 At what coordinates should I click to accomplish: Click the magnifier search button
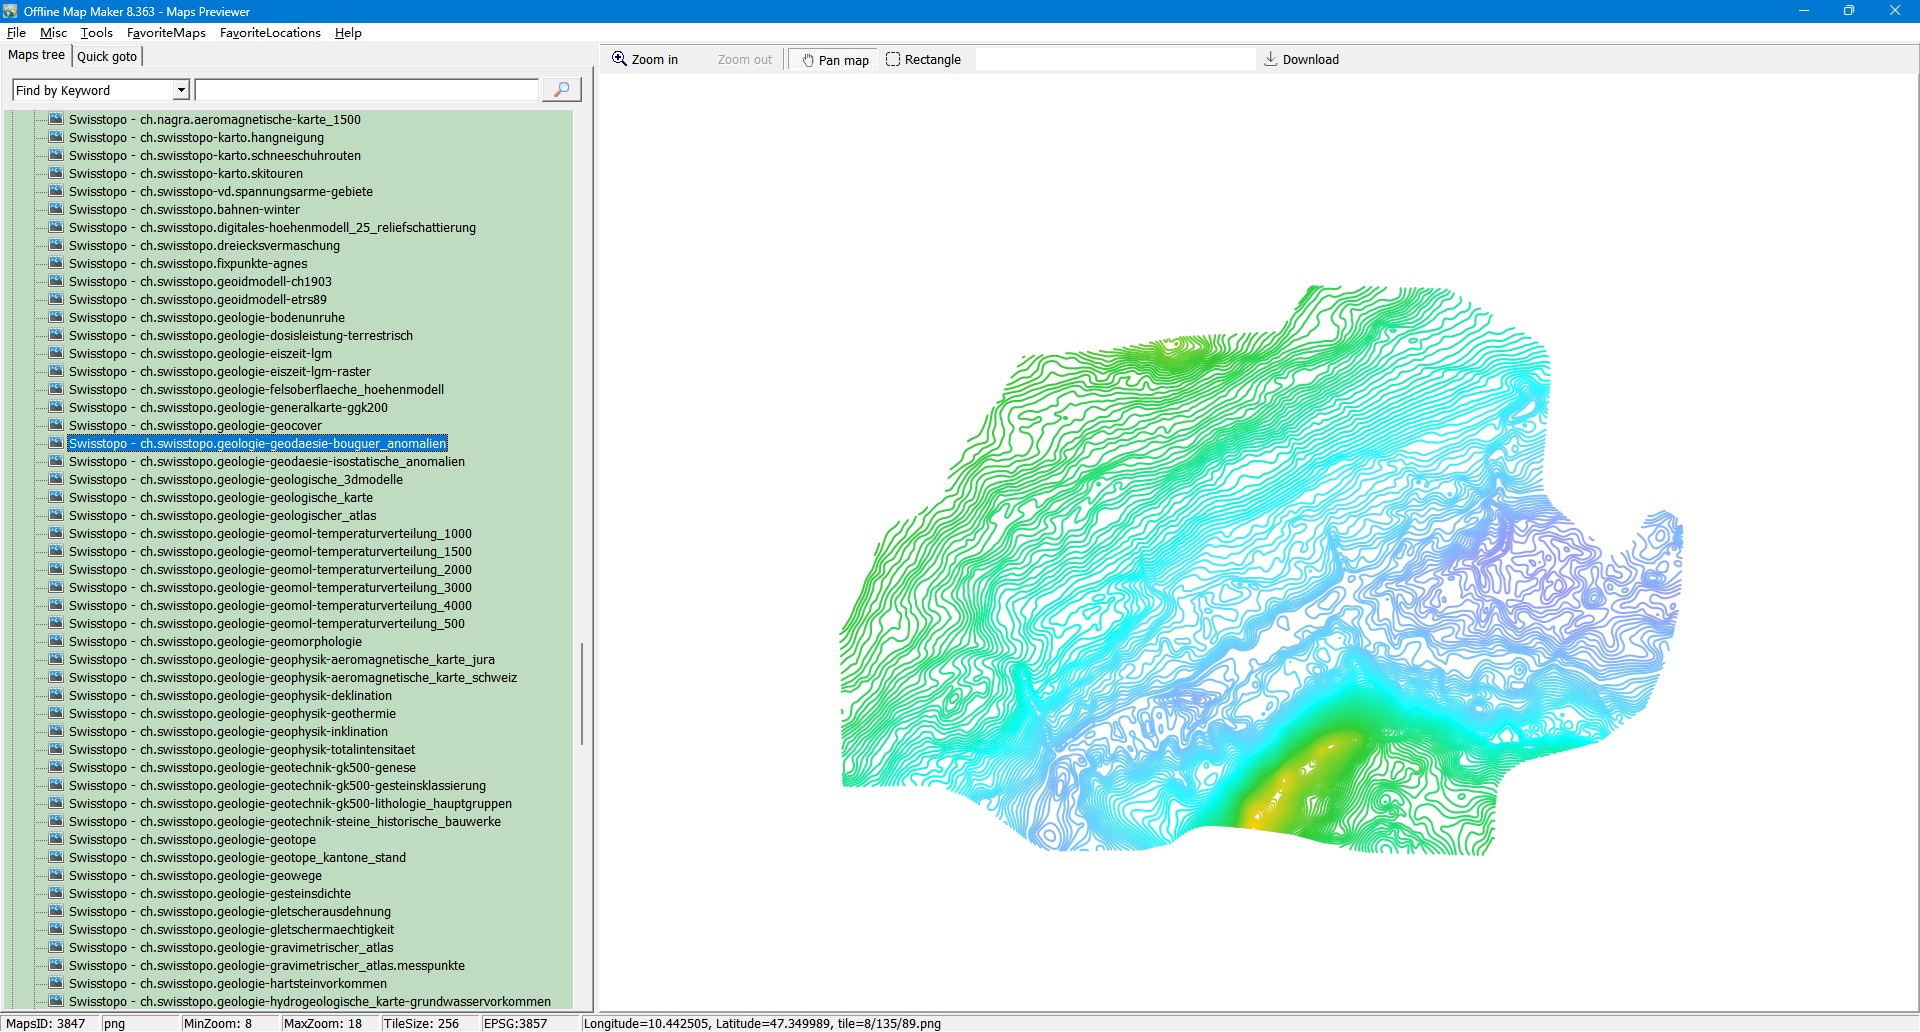[561, 90]
